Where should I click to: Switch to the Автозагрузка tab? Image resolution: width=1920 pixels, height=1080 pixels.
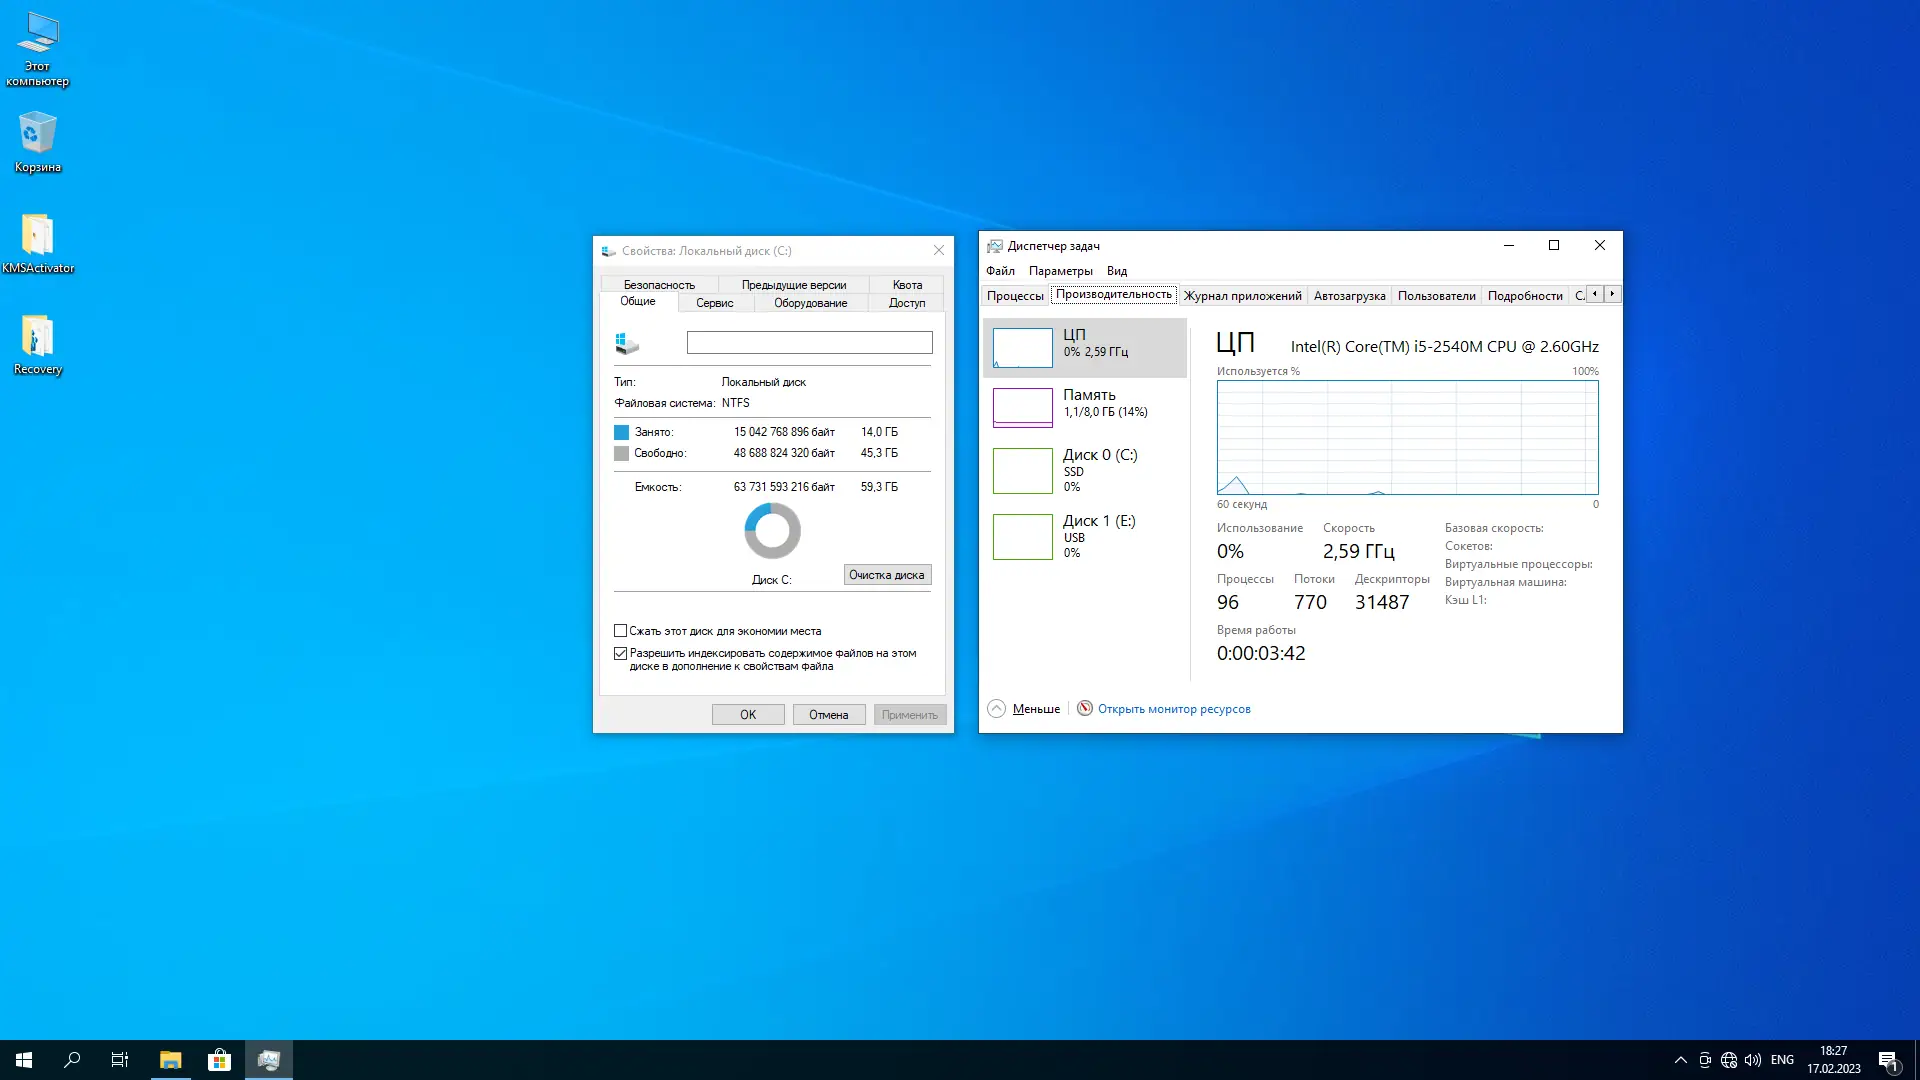(x=1348, y=295)
